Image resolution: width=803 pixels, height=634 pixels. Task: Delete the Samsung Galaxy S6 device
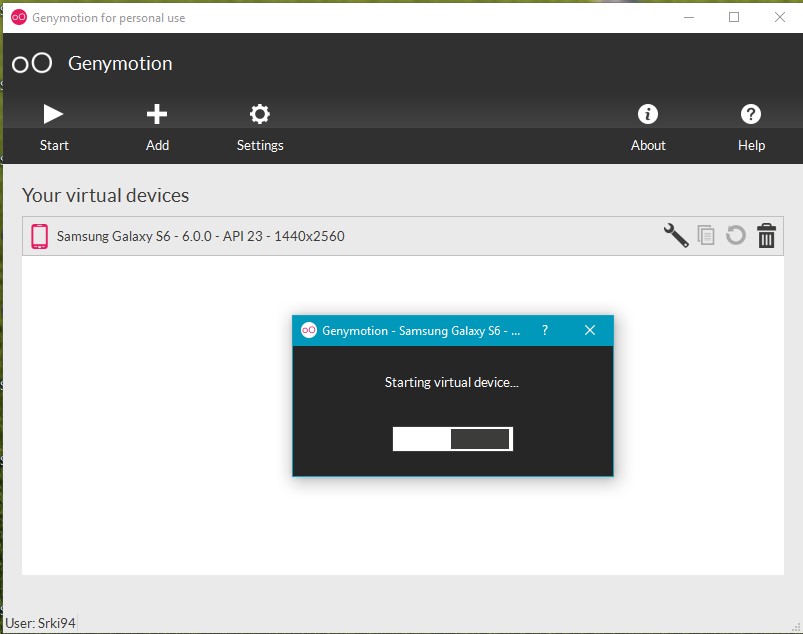(766, 236)
